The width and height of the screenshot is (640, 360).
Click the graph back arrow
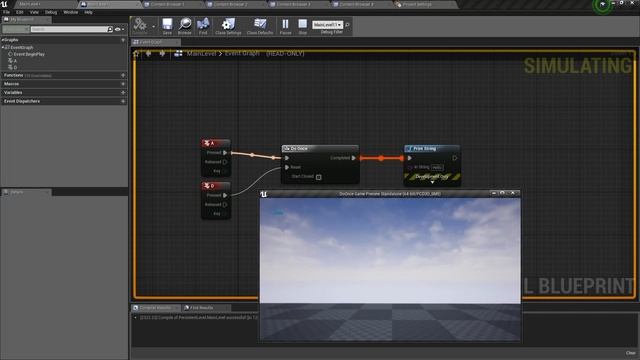149,53
